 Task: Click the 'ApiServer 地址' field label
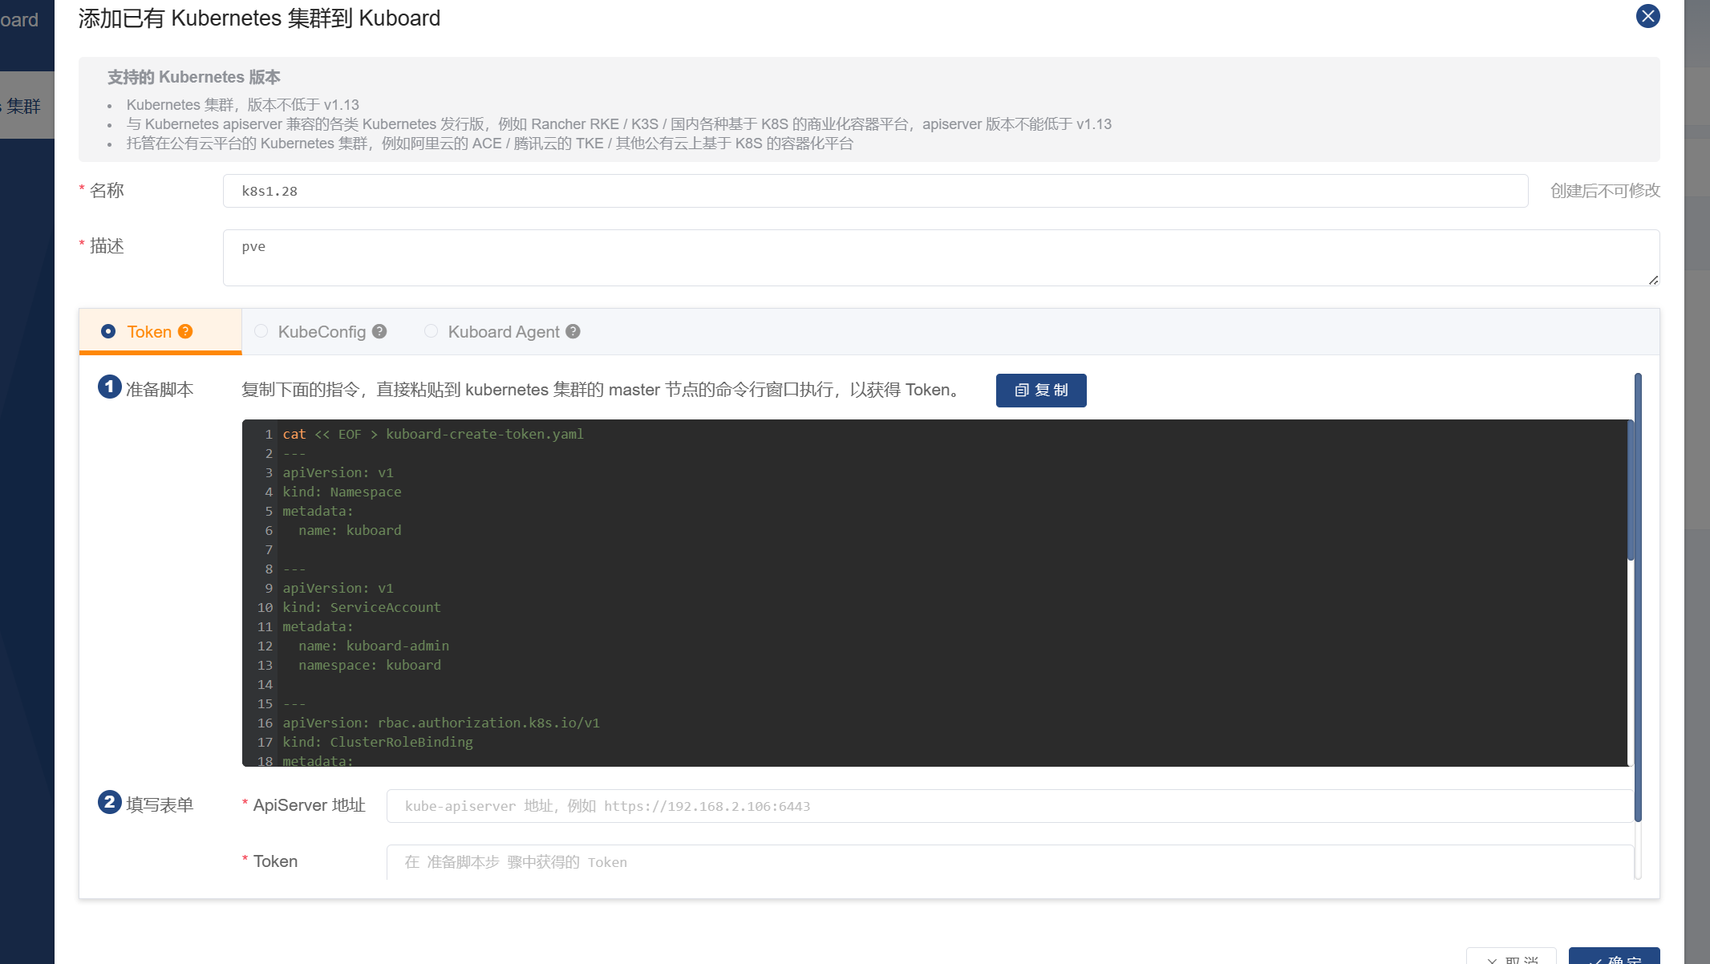(x=309, y=805)
